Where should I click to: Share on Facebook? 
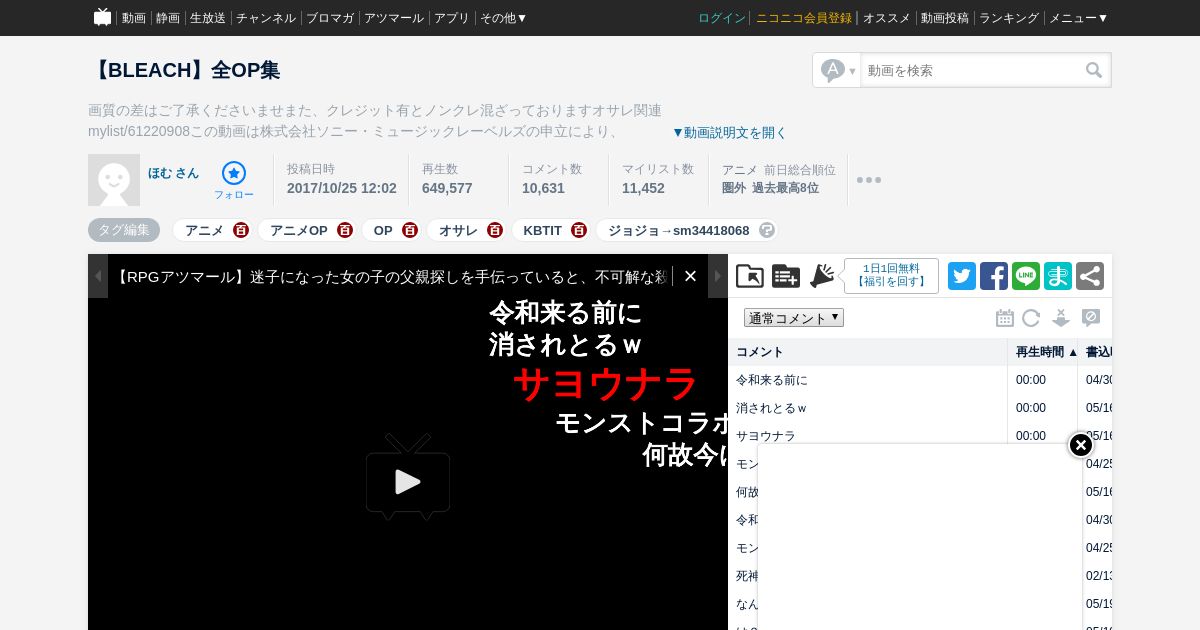tap(994, 276)
